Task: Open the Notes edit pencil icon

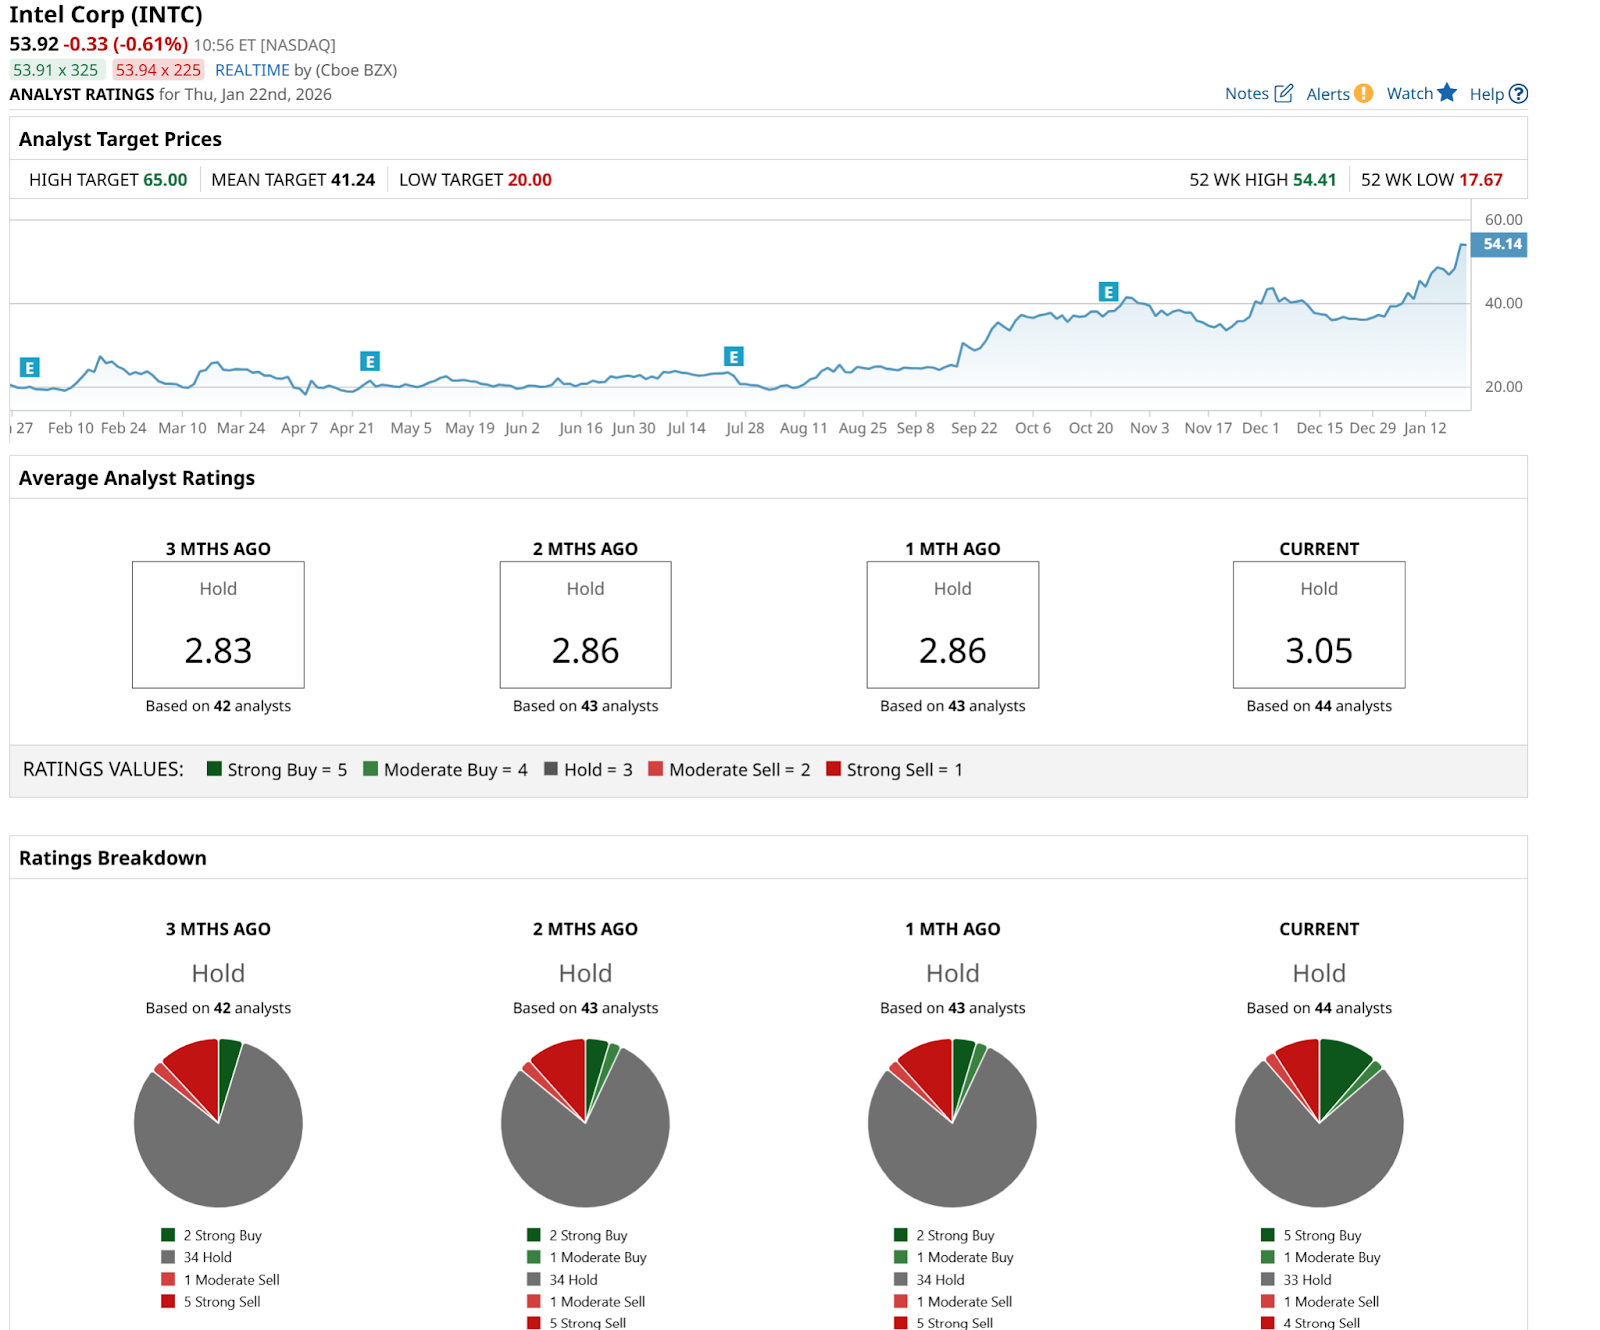Action: (1284, 93)
